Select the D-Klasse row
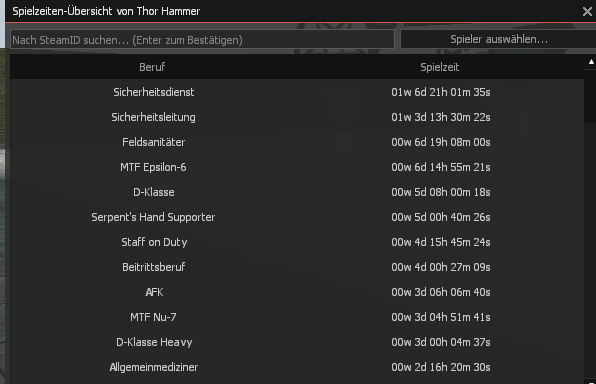Image resolution: width=596 pixels, height=384 pixels. click(x=297, y=192)
